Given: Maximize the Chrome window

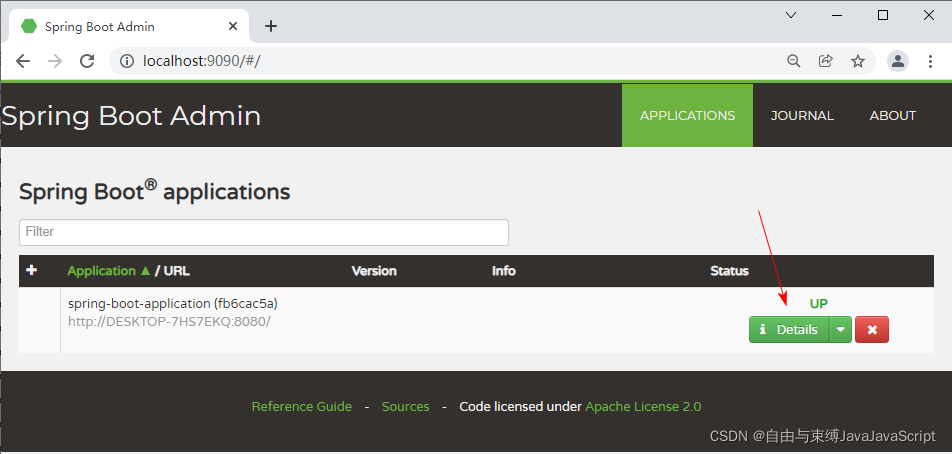Looking at the screenshot, I should 883,15.
